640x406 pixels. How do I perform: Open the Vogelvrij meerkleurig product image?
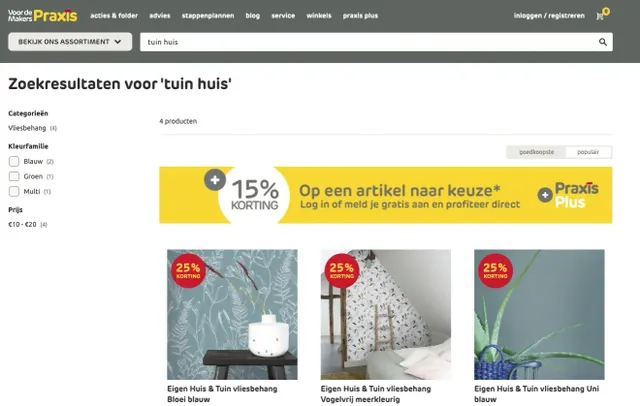point(386,315)
